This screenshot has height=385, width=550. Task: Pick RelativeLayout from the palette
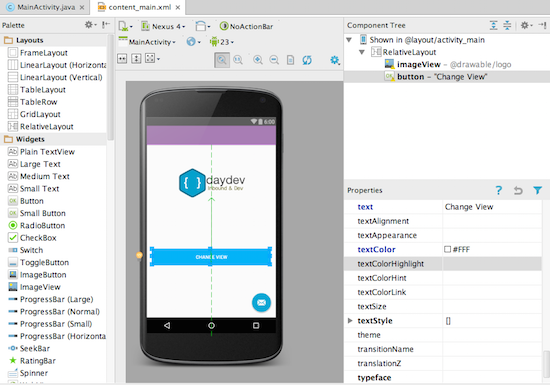click(x=41, y=127)
